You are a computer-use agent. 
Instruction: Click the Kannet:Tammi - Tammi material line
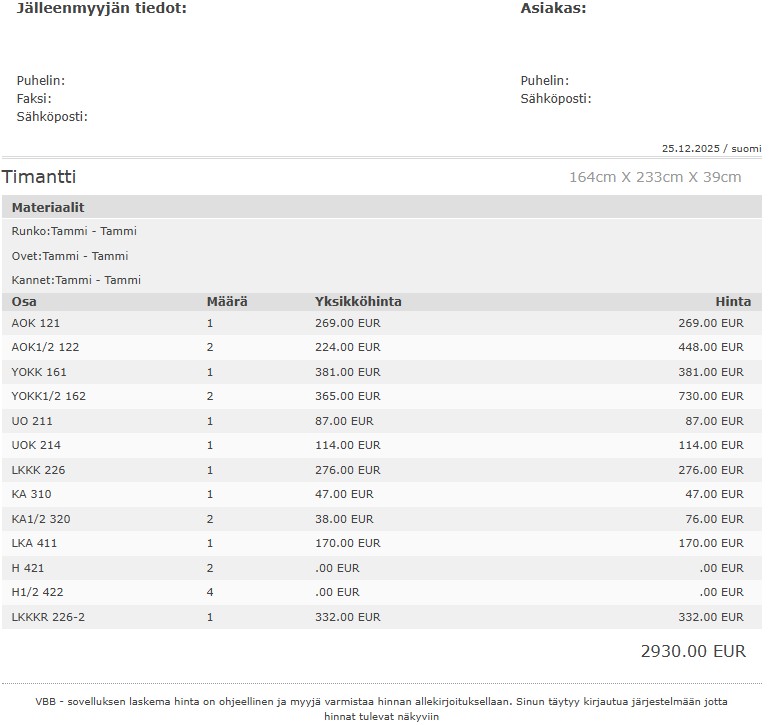click(x=76, y=280)
